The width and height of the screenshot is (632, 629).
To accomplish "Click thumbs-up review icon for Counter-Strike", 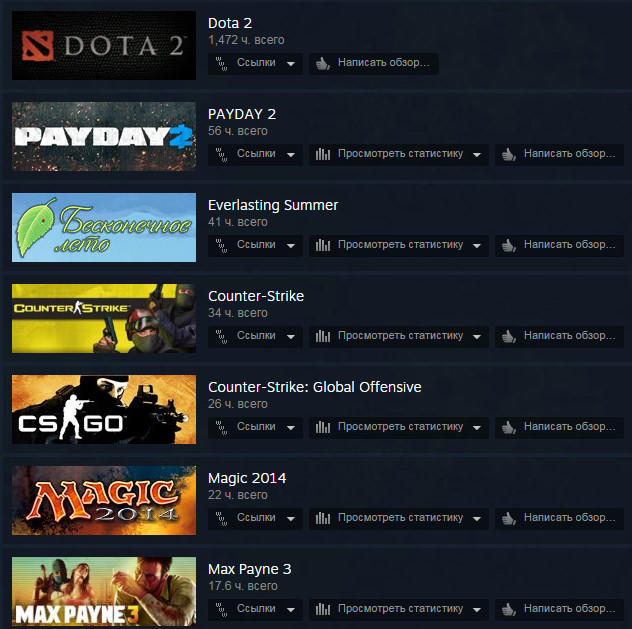I will coord(509,336).
